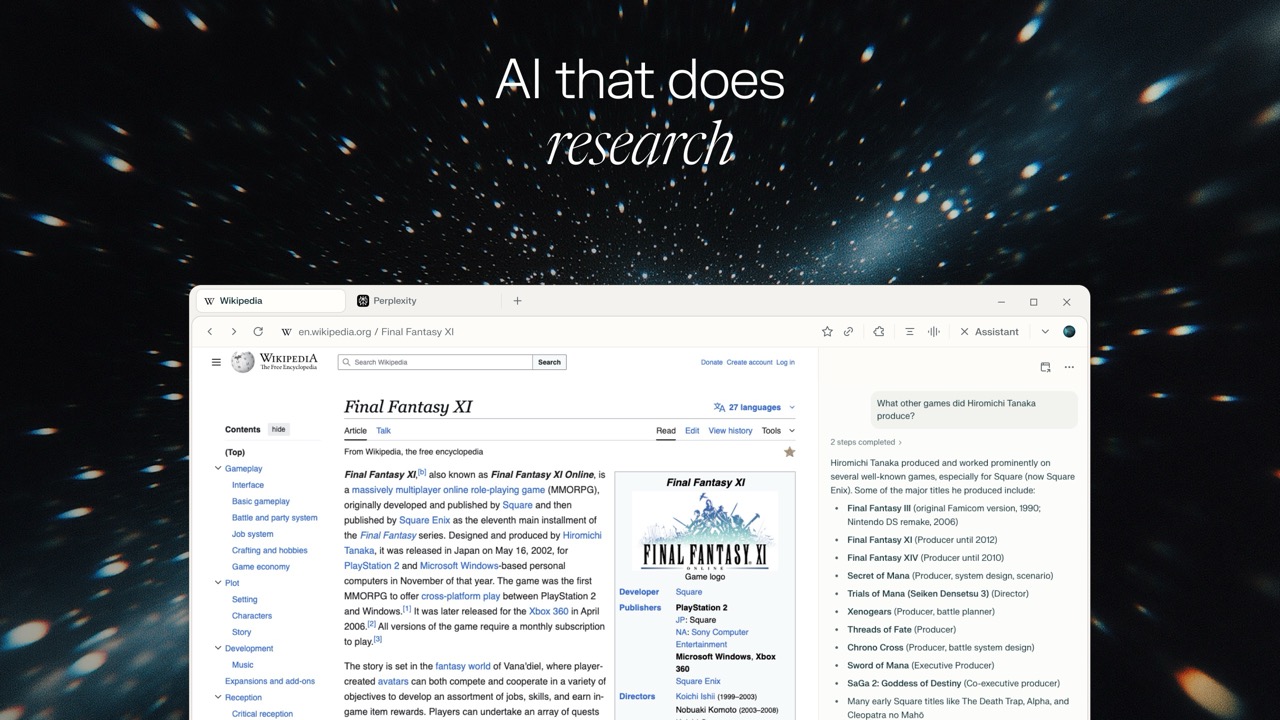
Task: Click the Search Wikipedia input field
Action: pyautogui.click(x=435, y=362)
